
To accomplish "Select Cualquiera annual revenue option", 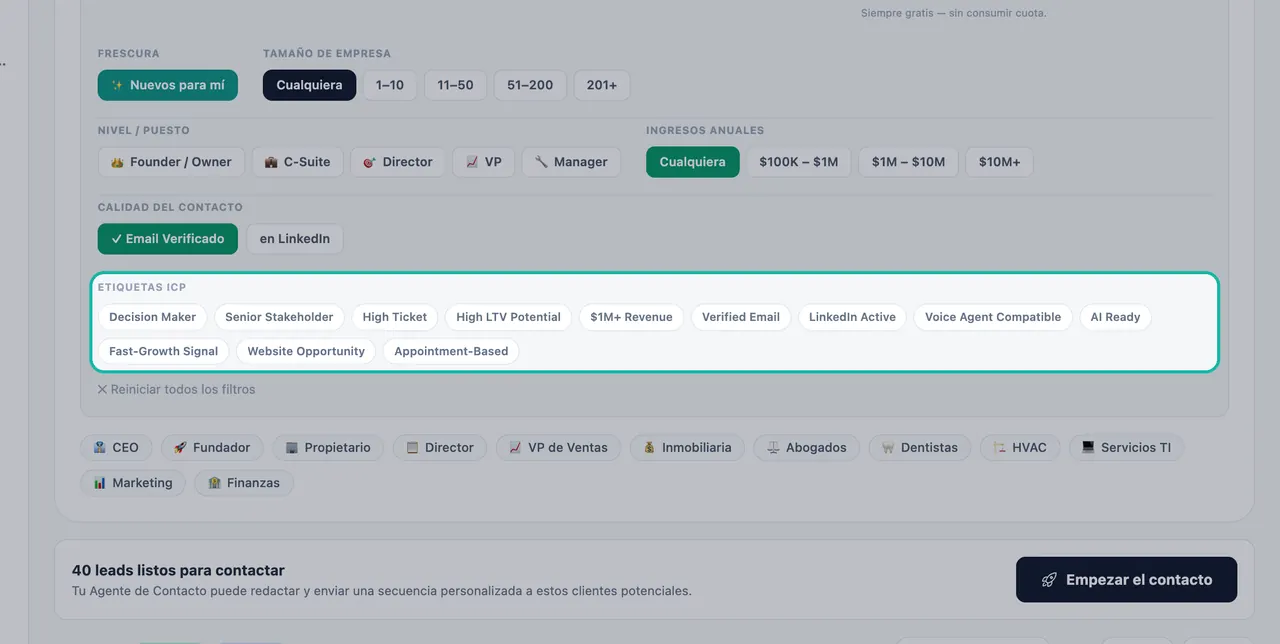I will (692, 162).
